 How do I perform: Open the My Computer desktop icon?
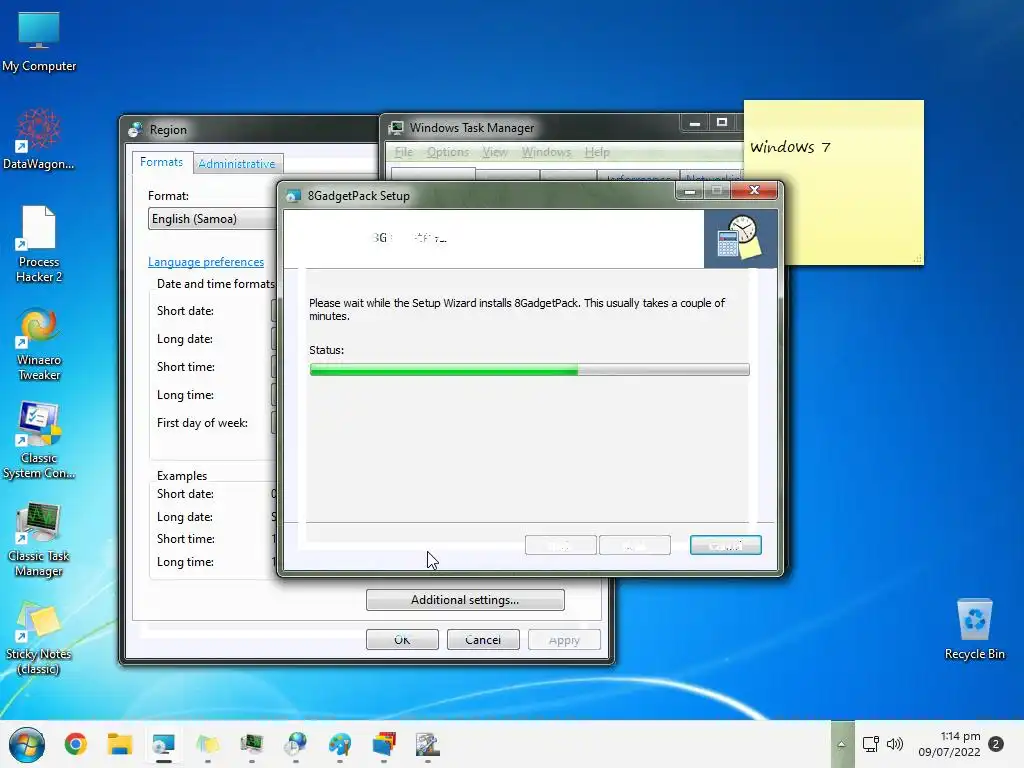point(39,42)
